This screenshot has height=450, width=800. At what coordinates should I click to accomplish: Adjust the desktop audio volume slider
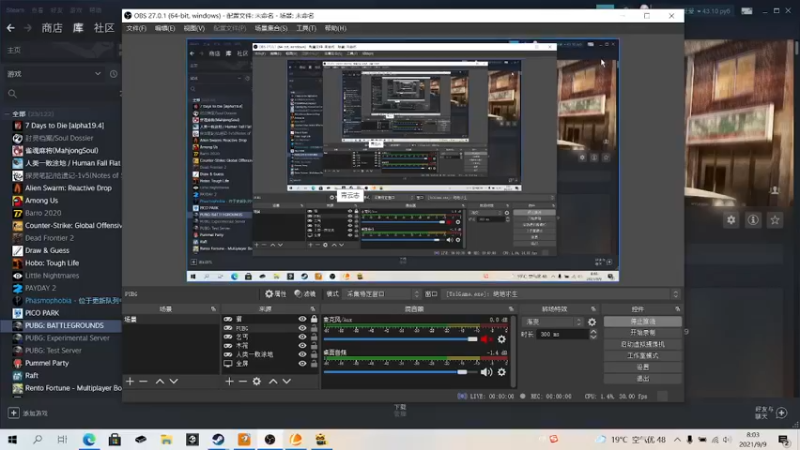click(x=401, y=372)
